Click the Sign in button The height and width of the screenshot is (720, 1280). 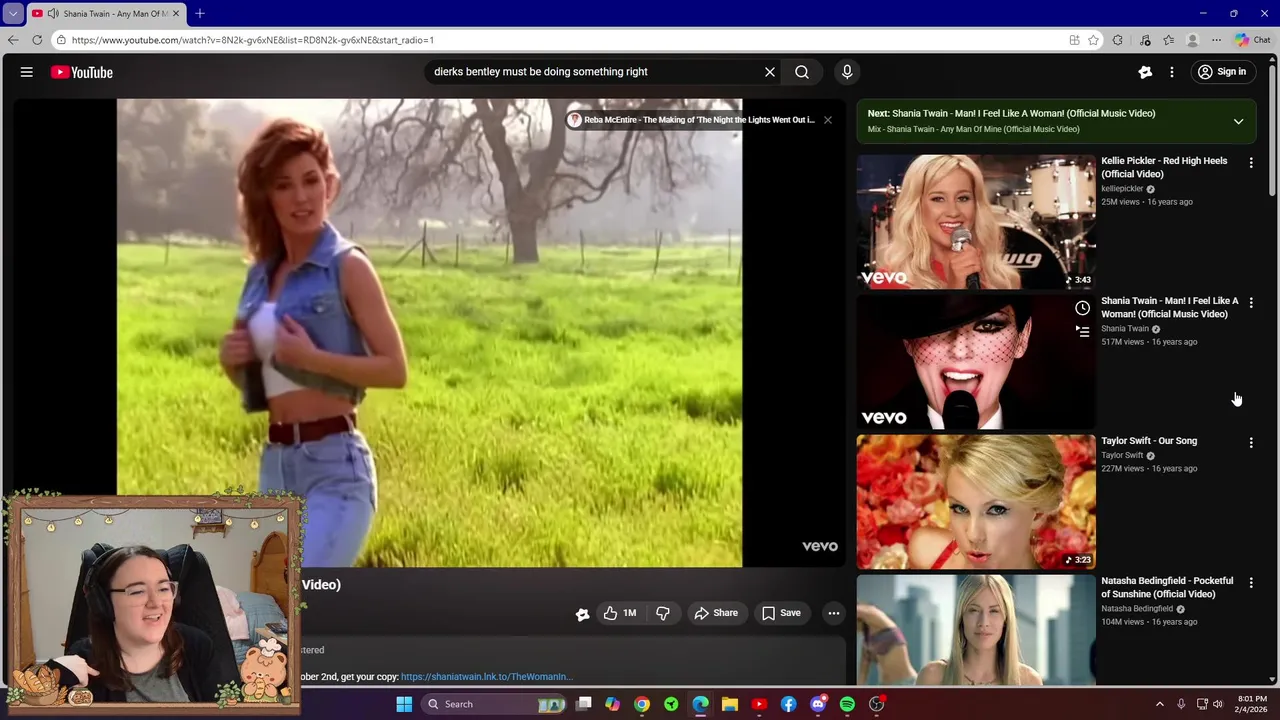[1222, 72]
